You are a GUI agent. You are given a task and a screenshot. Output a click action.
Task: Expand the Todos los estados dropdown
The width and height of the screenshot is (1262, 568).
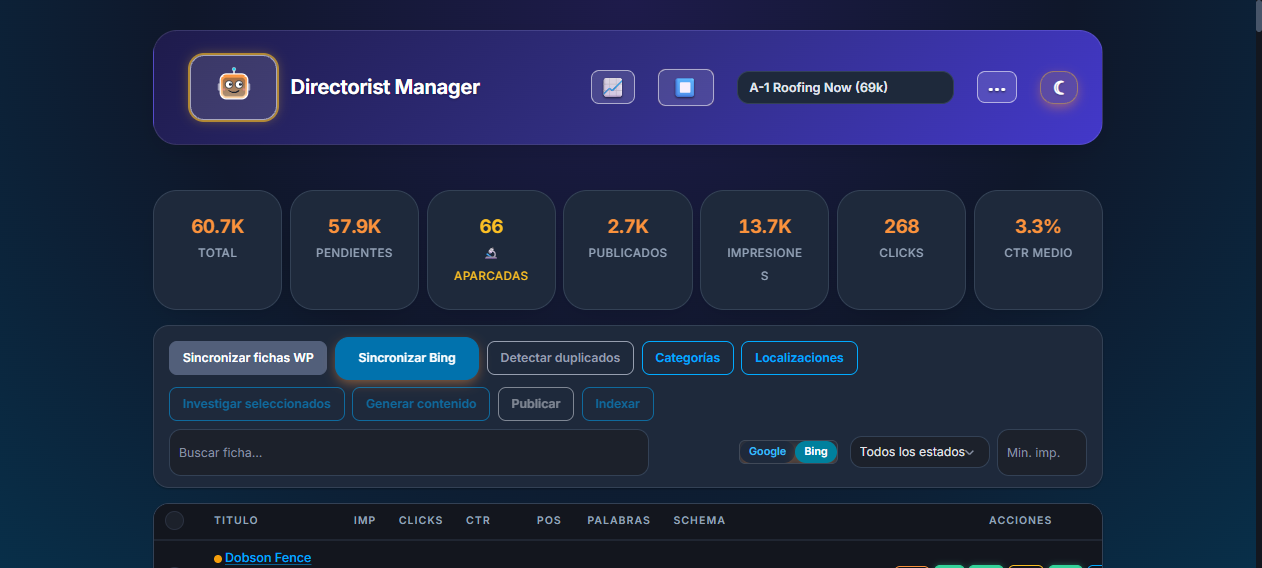pos(919,452)
